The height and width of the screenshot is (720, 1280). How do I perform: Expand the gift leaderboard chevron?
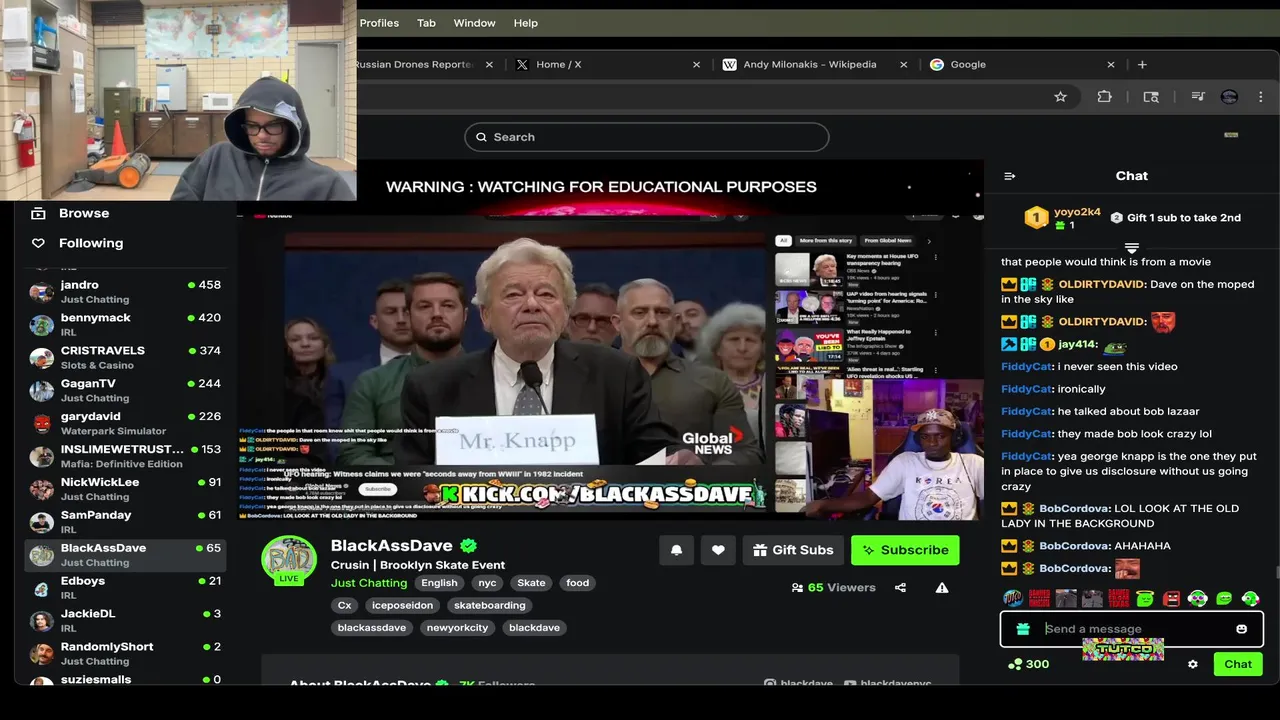(x=1132, y=247)
